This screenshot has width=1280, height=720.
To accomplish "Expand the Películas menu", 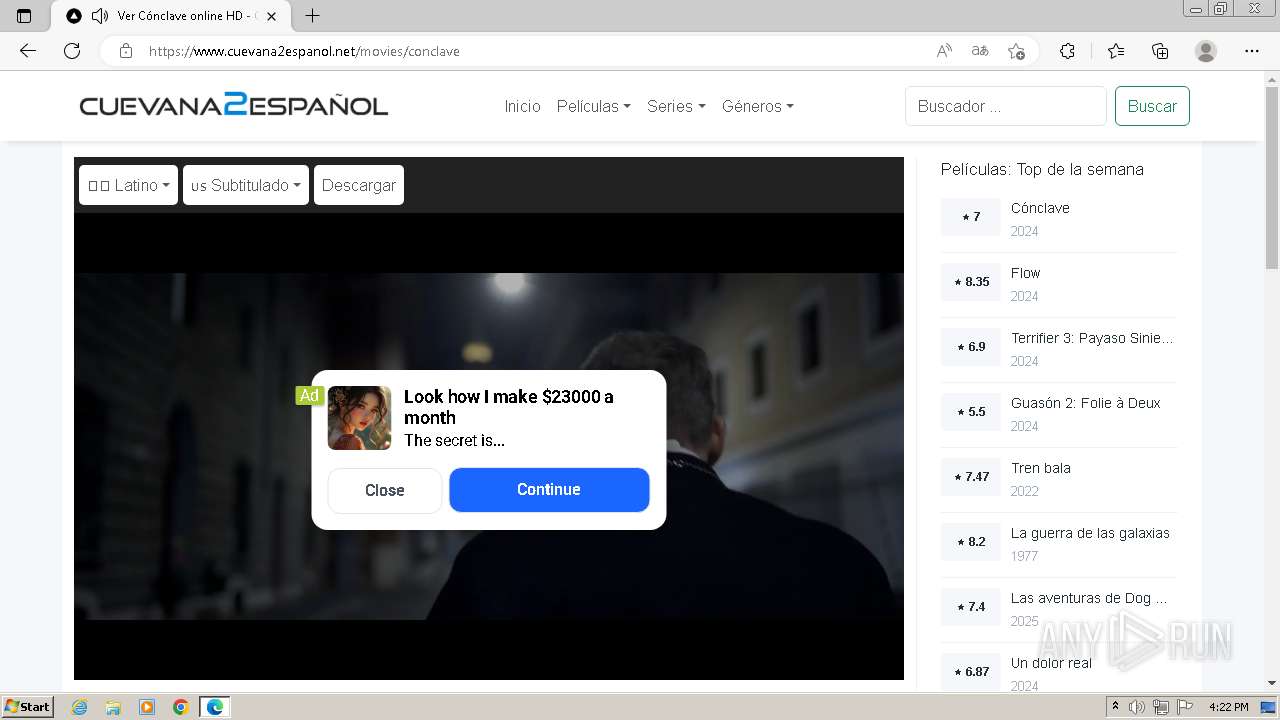I will click(x=593, y=106).
